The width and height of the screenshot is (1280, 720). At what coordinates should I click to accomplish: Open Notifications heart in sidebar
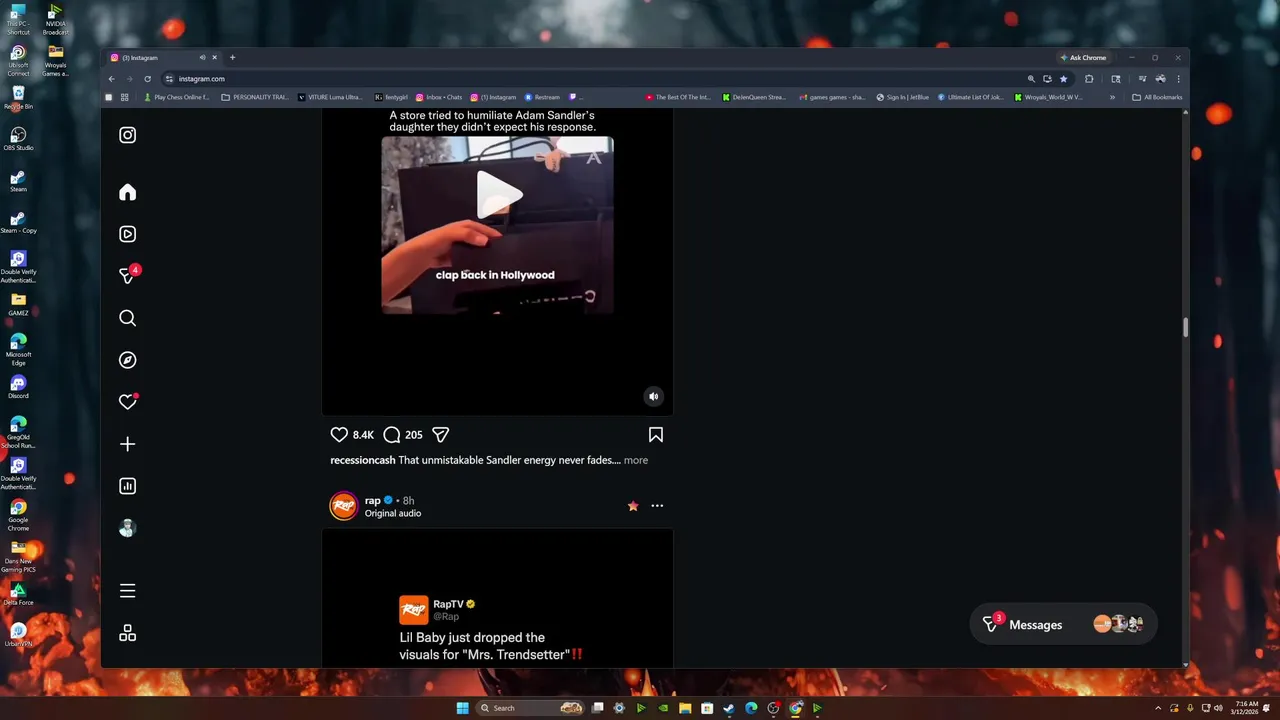click(128, 401)
